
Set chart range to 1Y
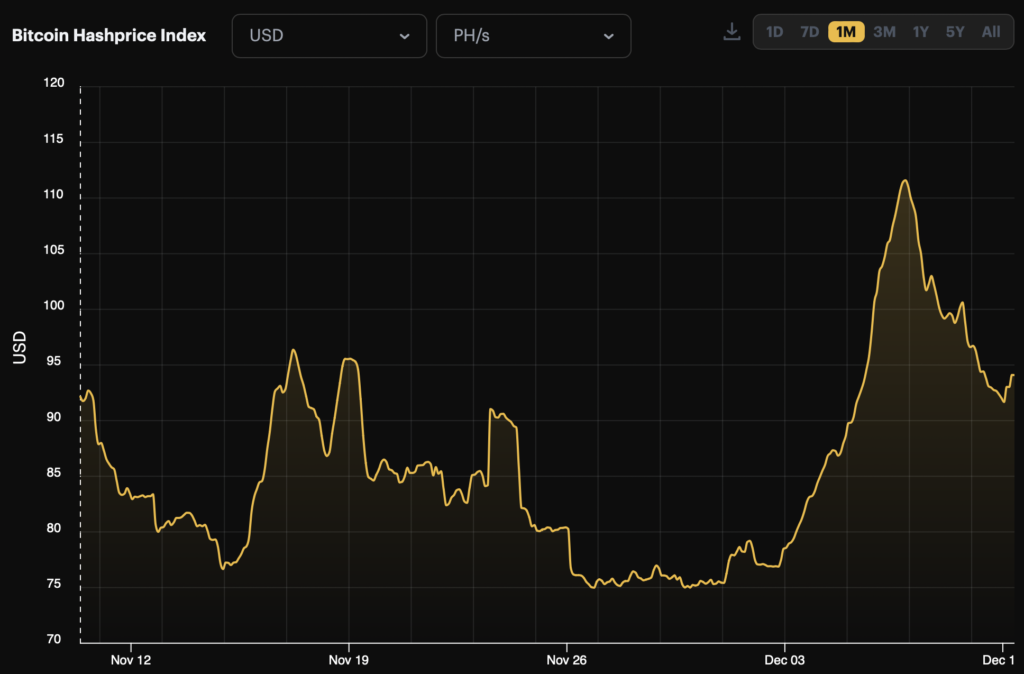[x=920, y=32]
